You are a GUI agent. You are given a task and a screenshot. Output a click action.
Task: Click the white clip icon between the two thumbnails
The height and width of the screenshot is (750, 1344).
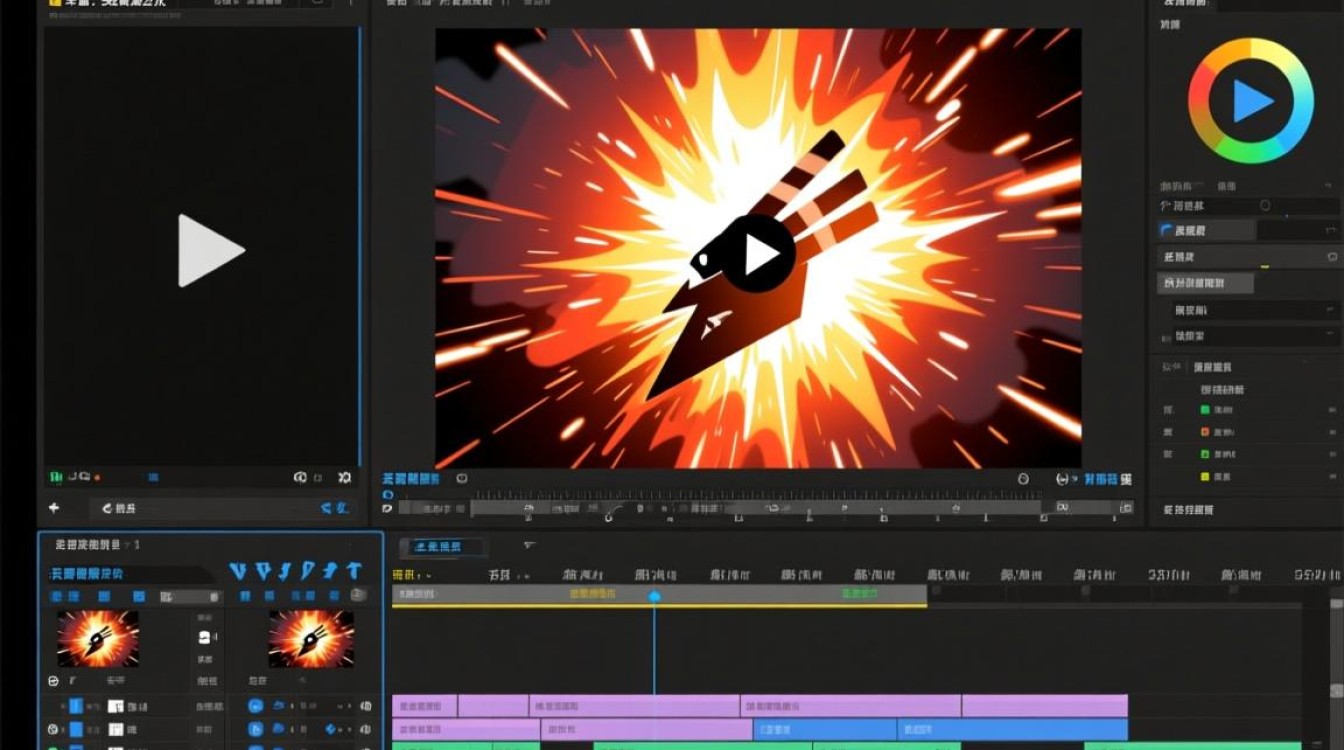point(205,637)
